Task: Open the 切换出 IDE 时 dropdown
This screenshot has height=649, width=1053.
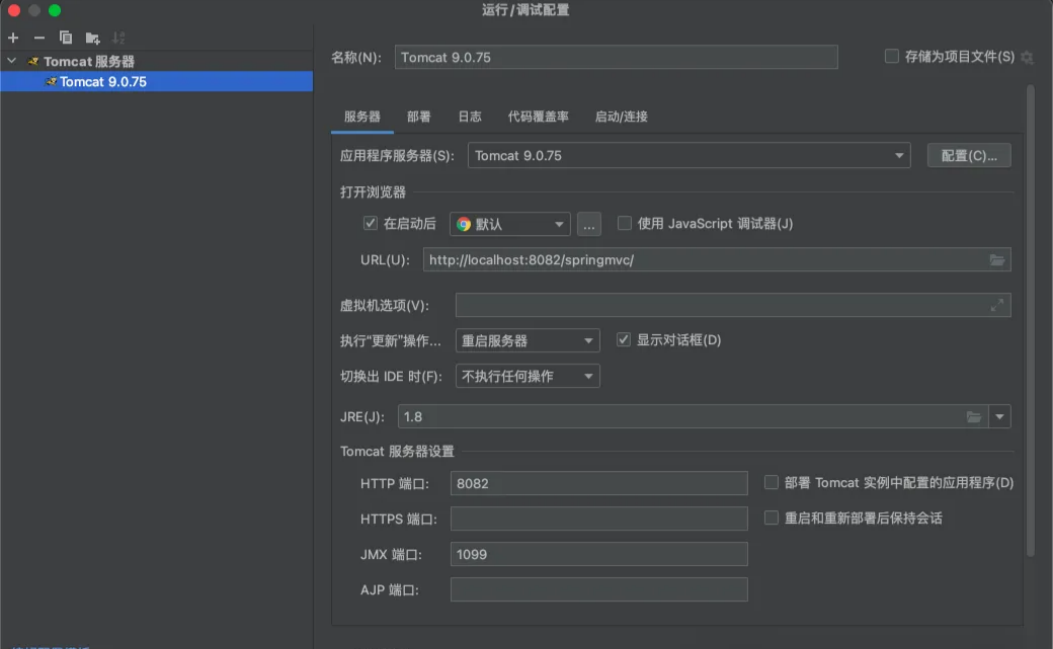Action: click(527, 376)
